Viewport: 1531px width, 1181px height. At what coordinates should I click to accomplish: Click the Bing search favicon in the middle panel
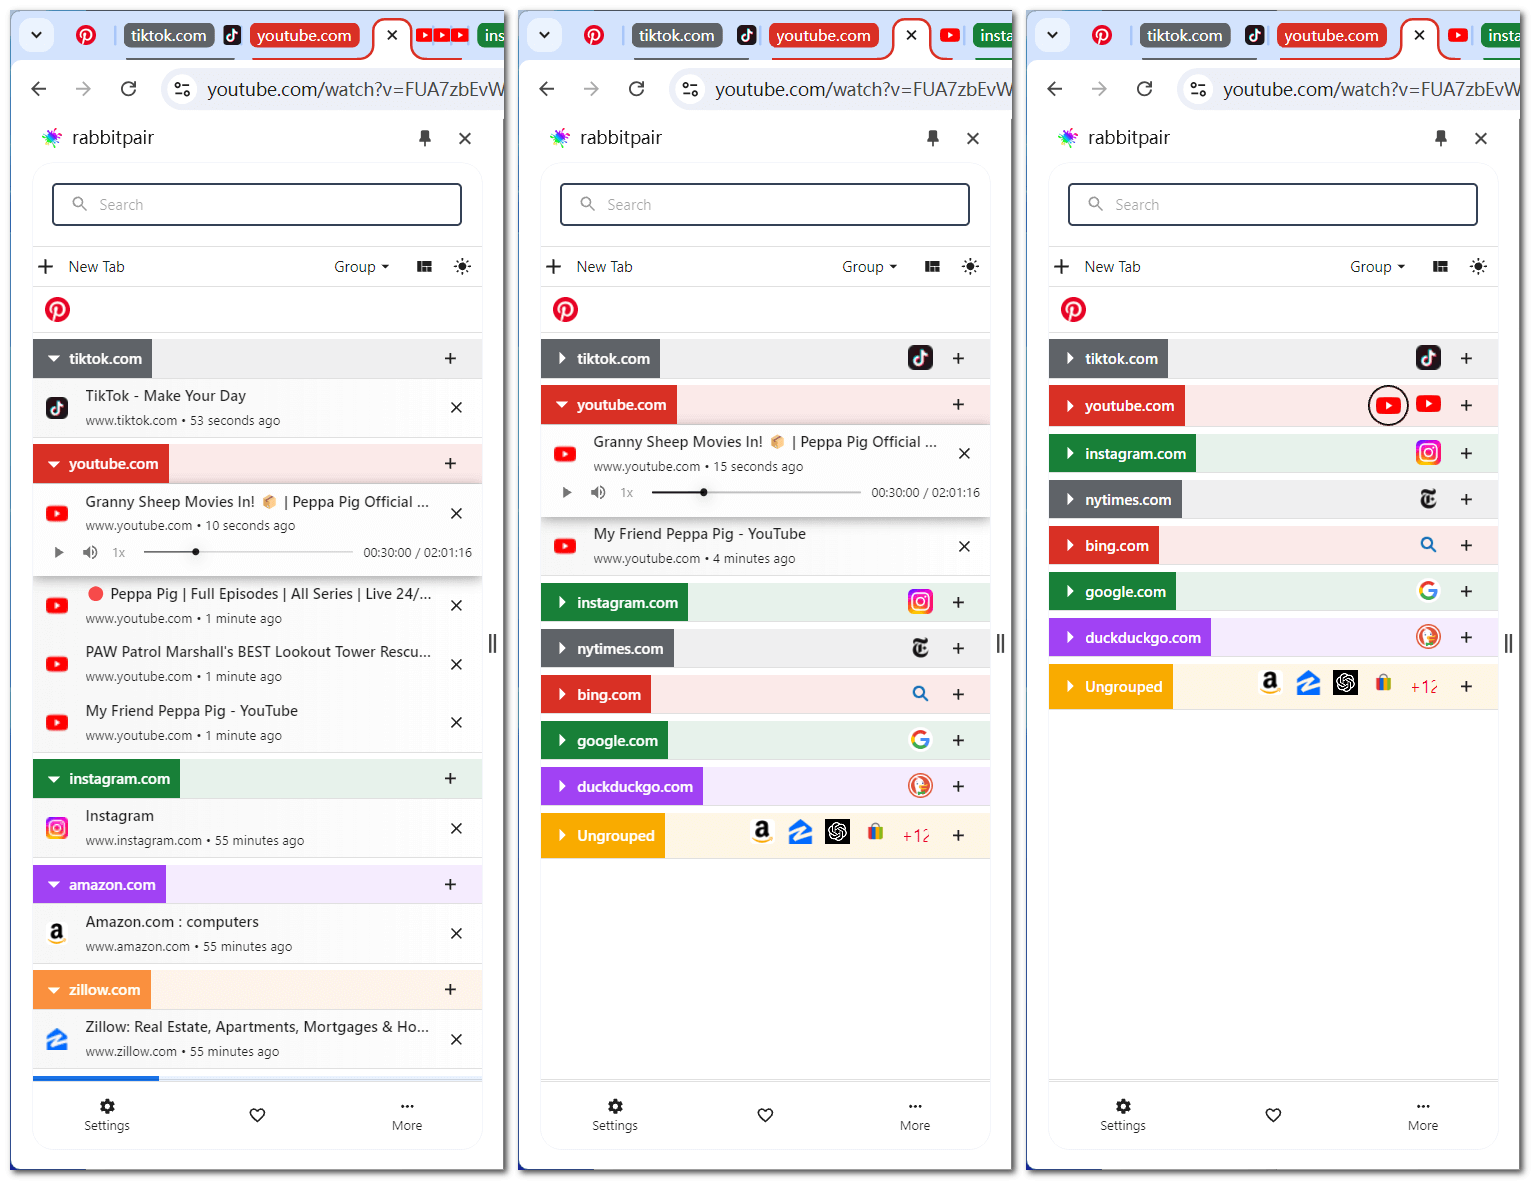(920, 694)
